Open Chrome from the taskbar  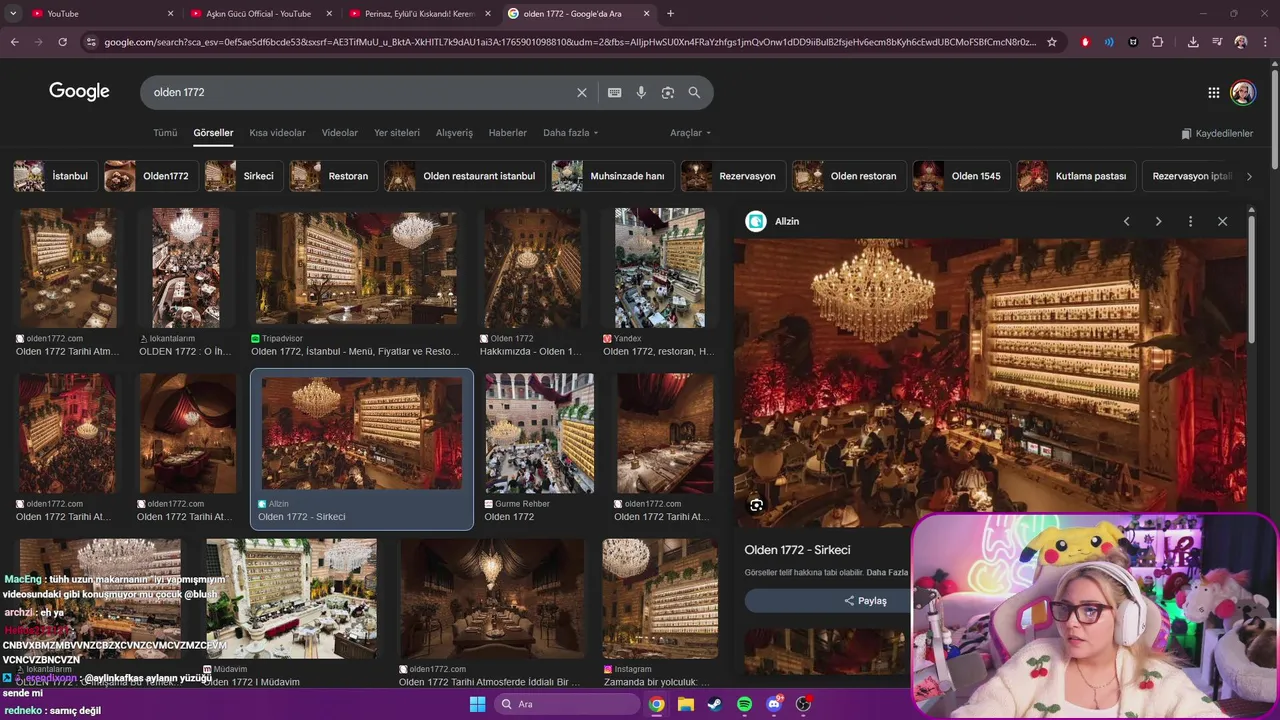656,704
